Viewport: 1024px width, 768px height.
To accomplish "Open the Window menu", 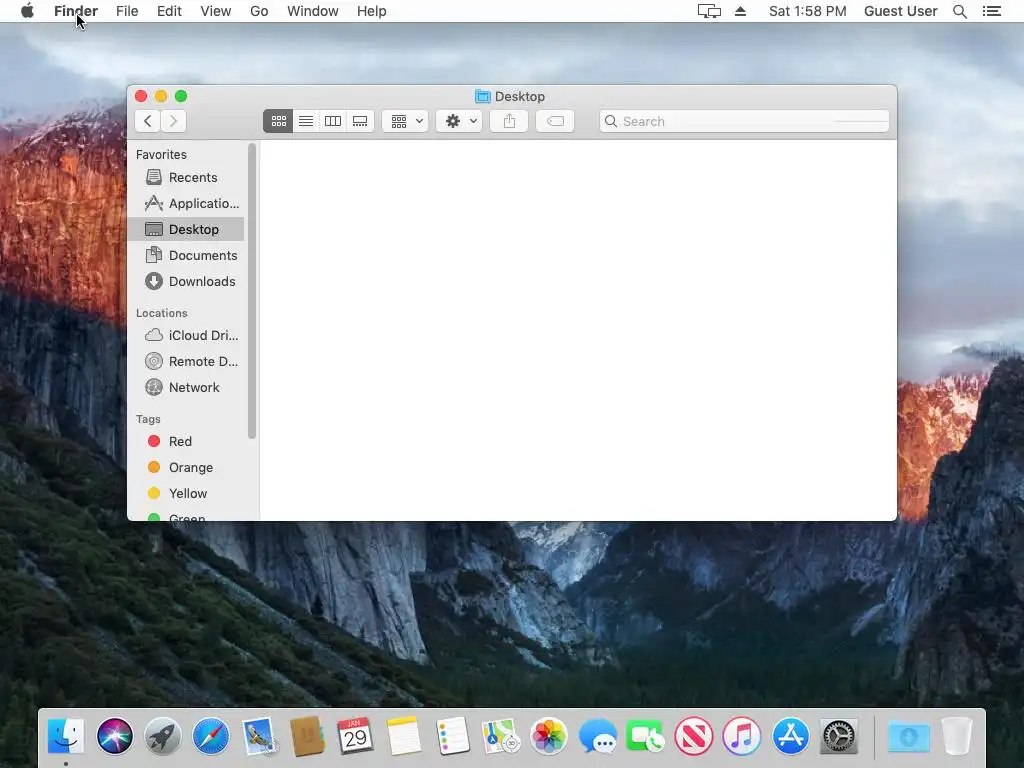I will 313,11.
